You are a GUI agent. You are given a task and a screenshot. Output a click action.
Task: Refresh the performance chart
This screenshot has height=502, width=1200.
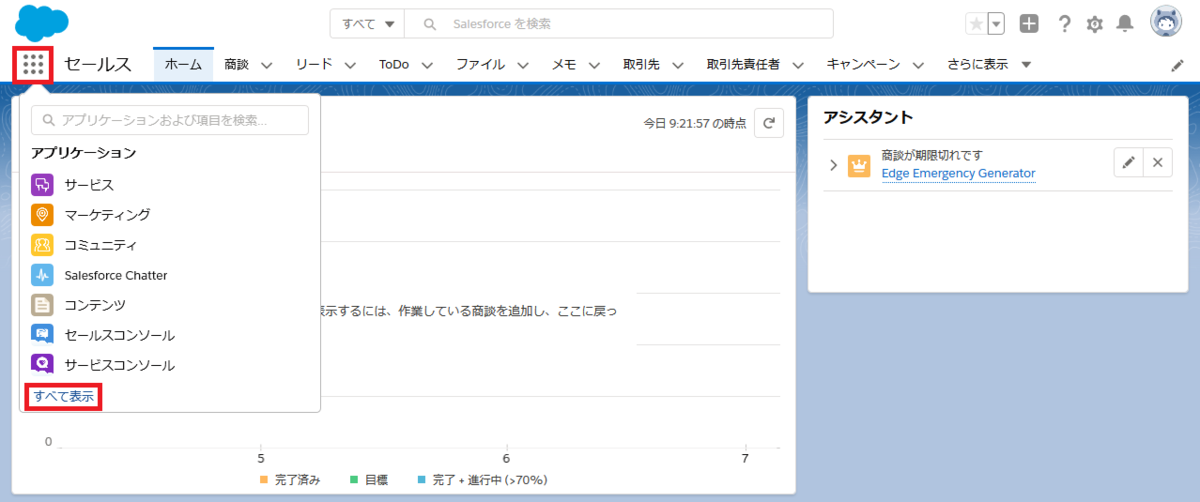coord(768,123)
